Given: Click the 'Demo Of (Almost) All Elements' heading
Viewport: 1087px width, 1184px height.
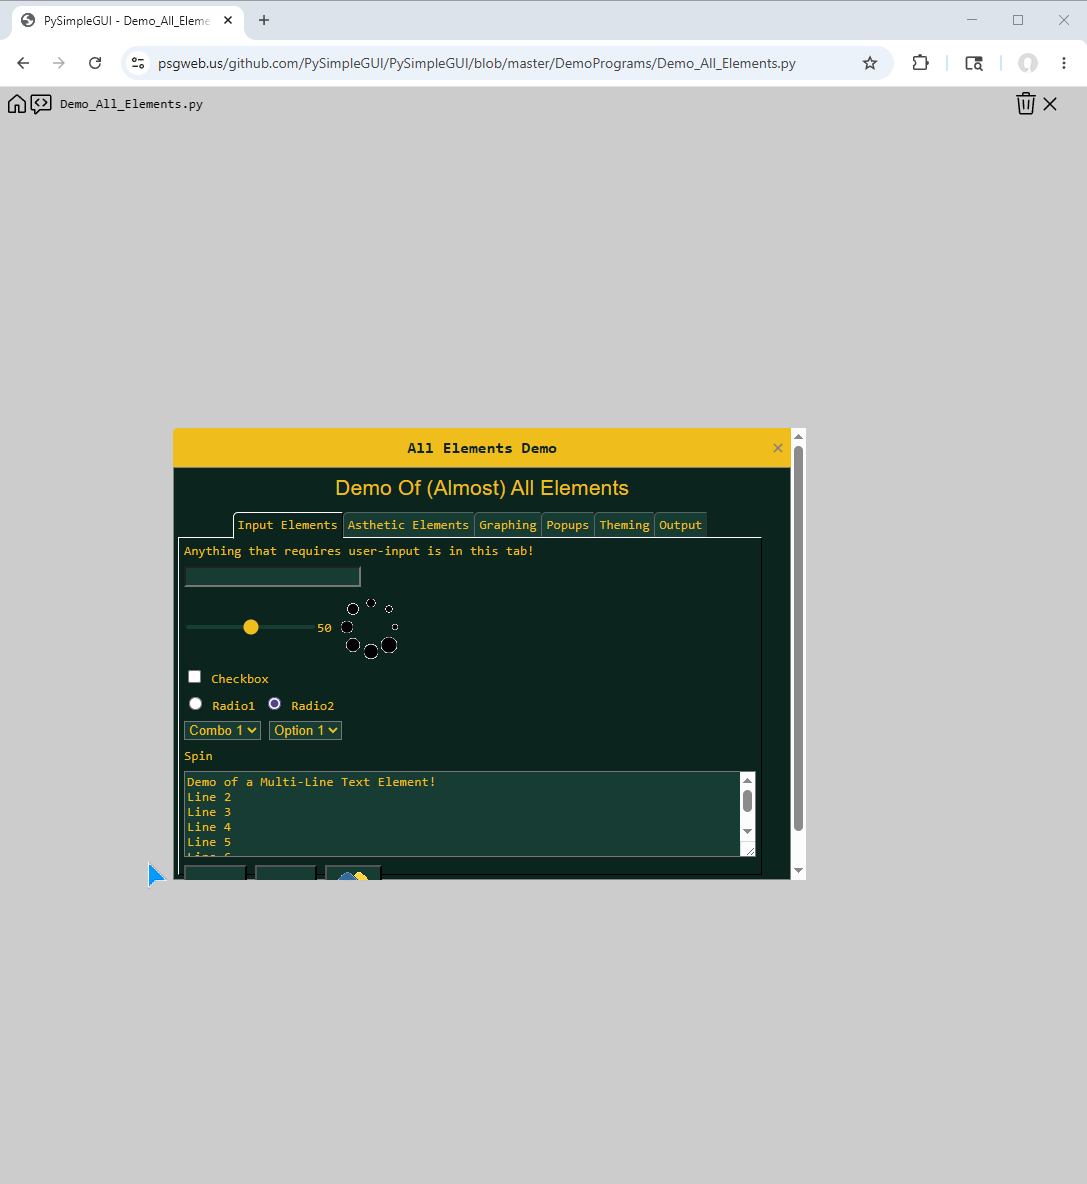Looking at the screenshot, I should [482, 488].
